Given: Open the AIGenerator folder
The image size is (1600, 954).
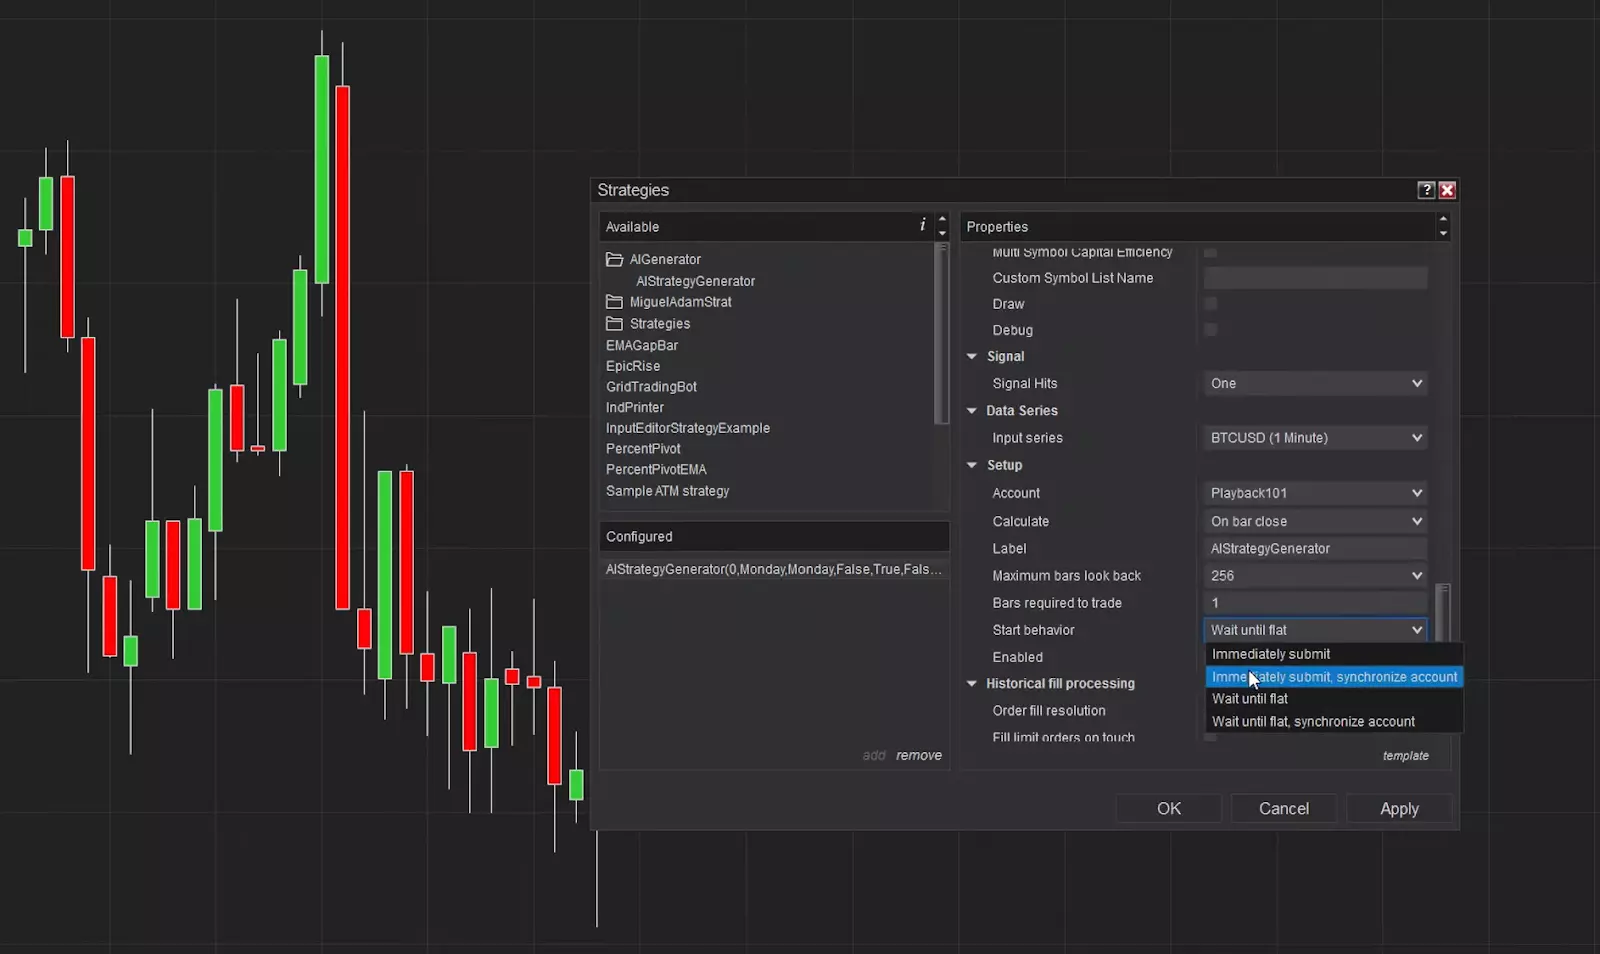Looking at the screenshot, I should tap(653, 259).
